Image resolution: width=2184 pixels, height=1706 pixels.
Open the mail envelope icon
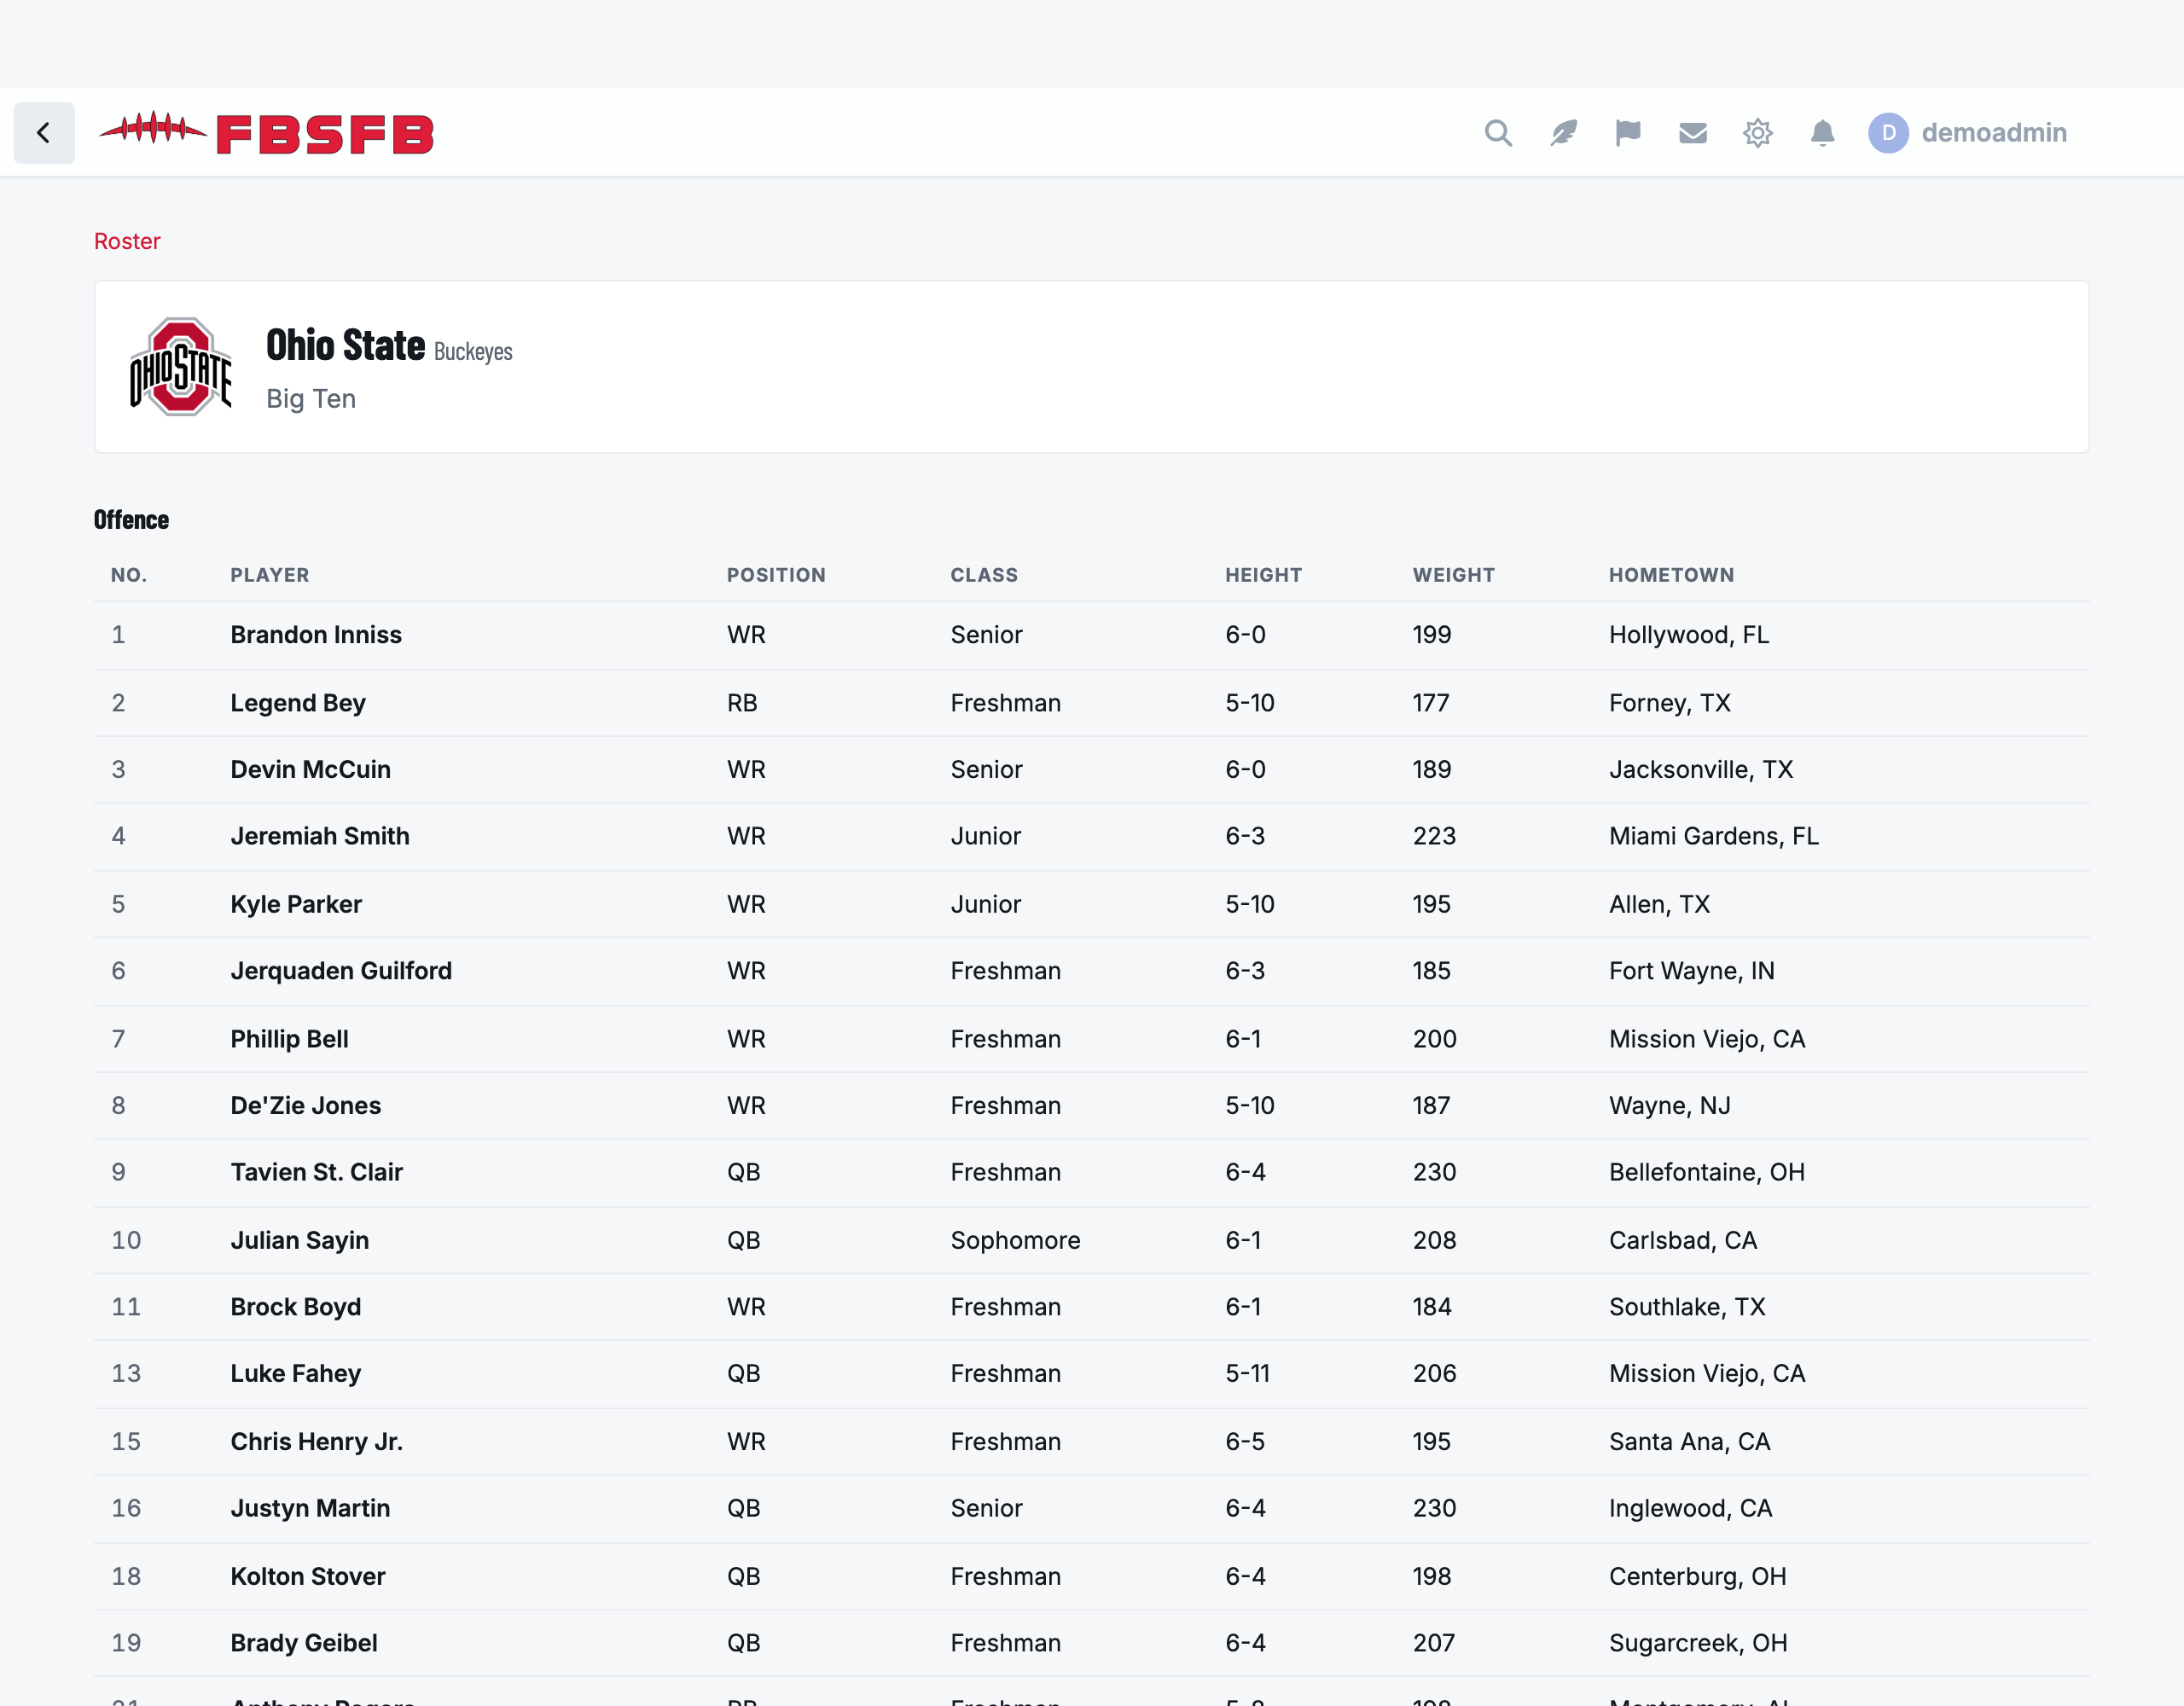point(1692,133)
